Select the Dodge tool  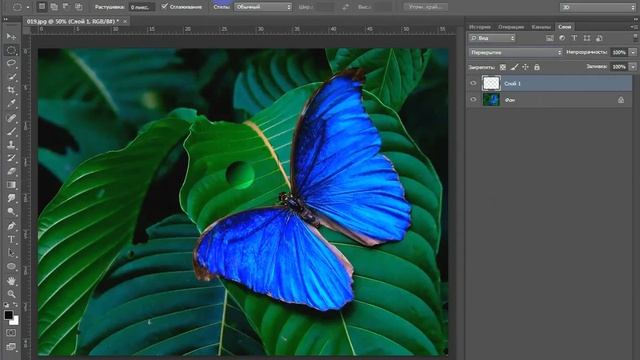point(11,211)
